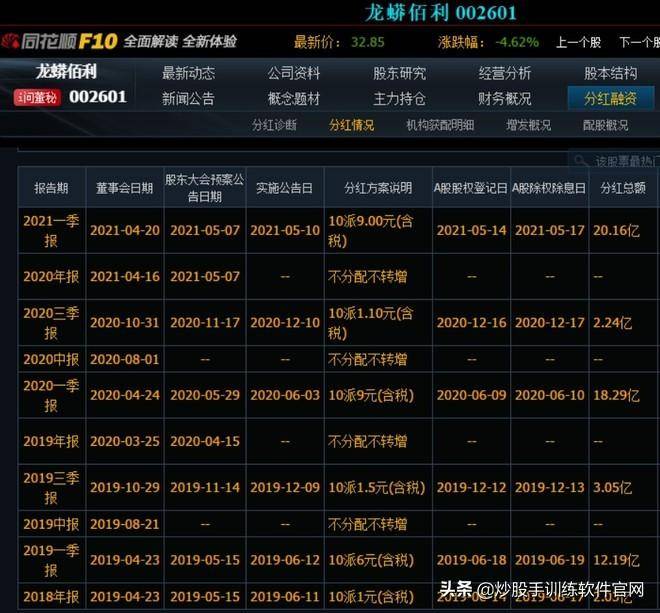The height and width of the screenshot is (613, 660).
Task: Click the A股股权登记日 column header
Action: point(471,188)
